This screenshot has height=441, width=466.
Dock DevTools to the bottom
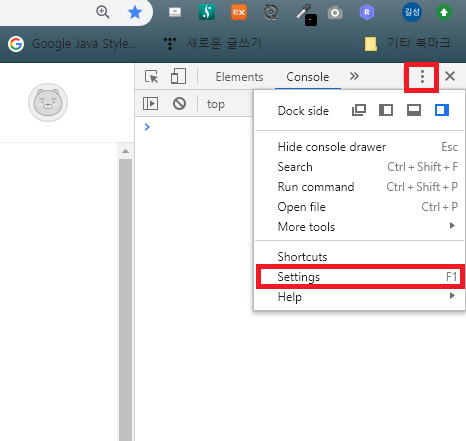click(x=414, y=110)
